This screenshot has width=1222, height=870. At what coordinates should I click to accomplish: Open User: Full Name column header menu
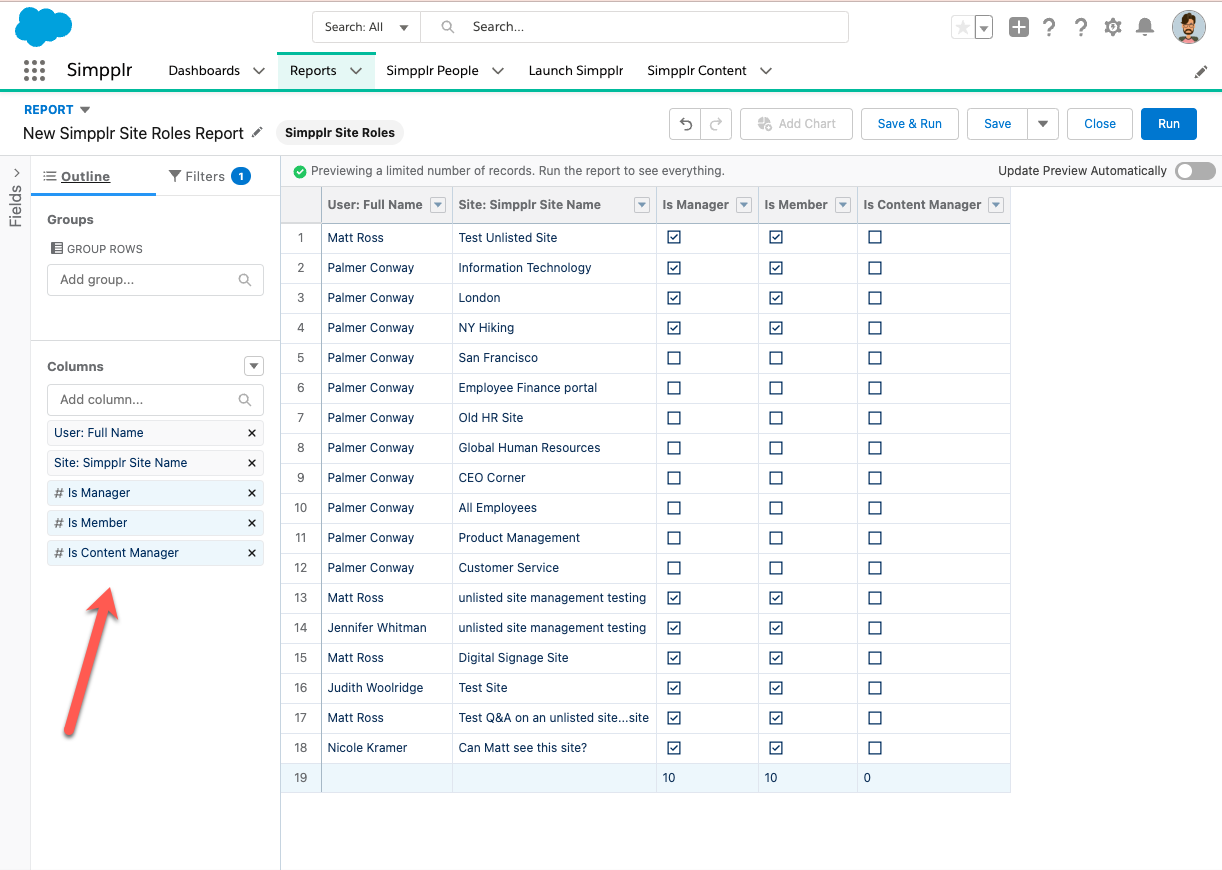click(437, 205)
